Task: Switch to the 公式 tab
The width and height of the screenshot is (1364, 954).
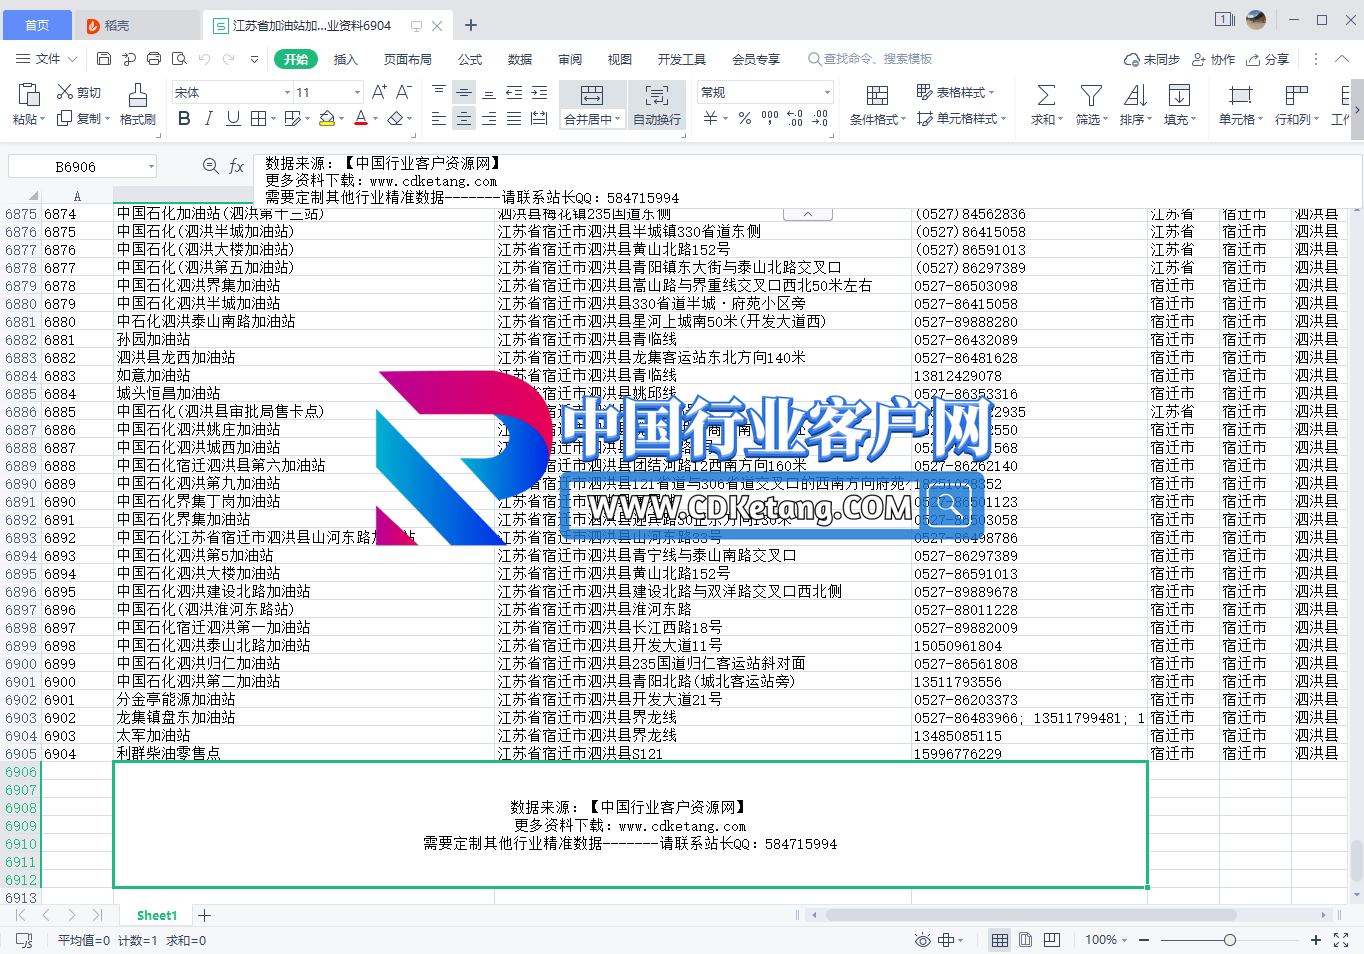Action: [470, 59]
